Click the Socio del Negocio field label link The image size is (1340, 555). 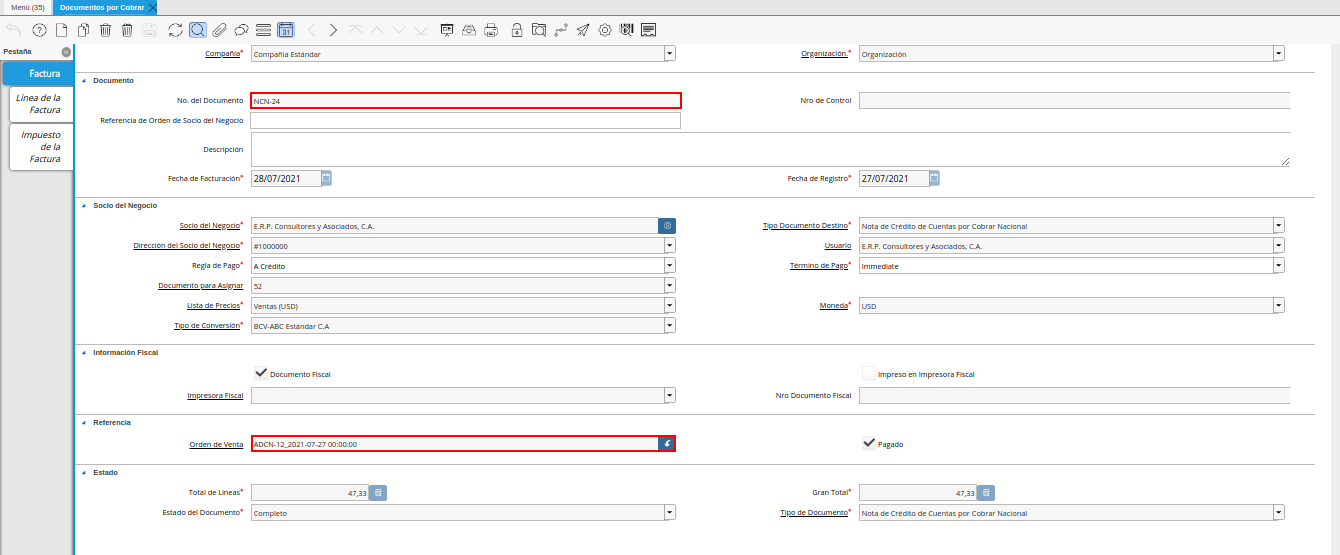pyautogui.click(x=209, y=226)
